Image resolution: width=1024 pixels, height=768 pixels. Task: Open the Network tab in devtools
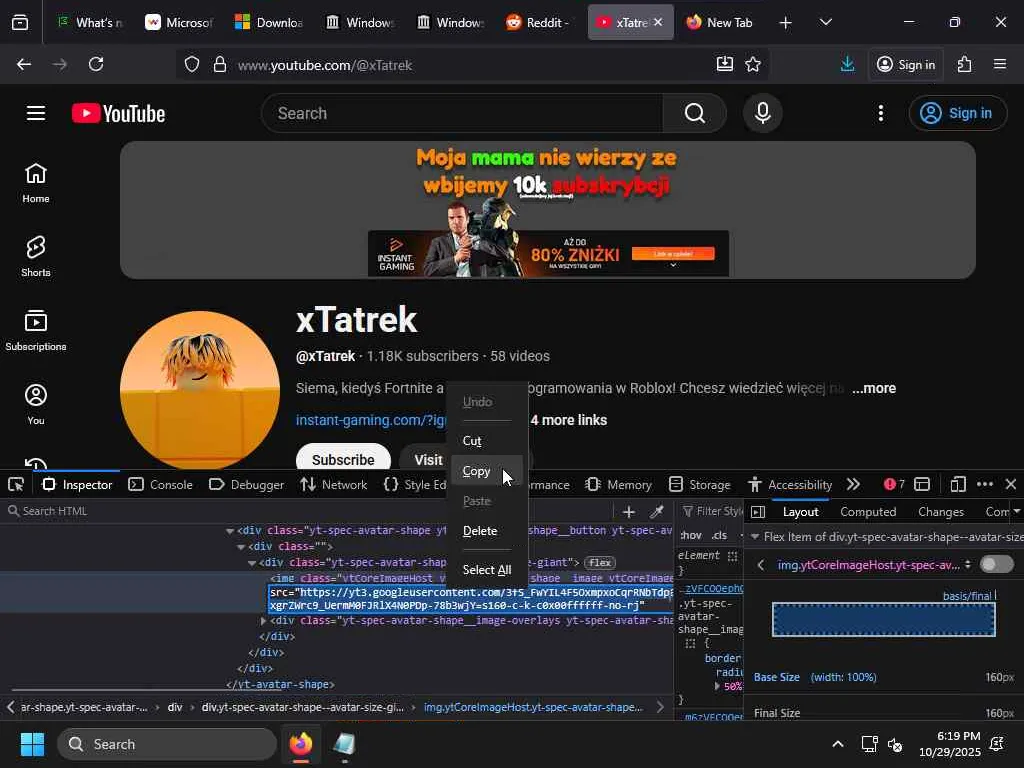click(x=334, y=485)
